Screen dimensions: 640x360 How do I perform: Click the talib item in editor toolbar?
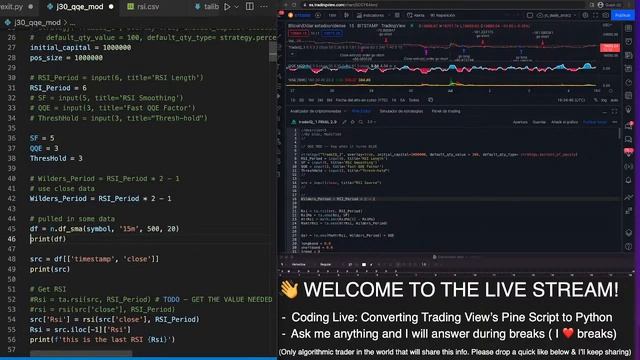pyautogui.click(x=207, y=7)
